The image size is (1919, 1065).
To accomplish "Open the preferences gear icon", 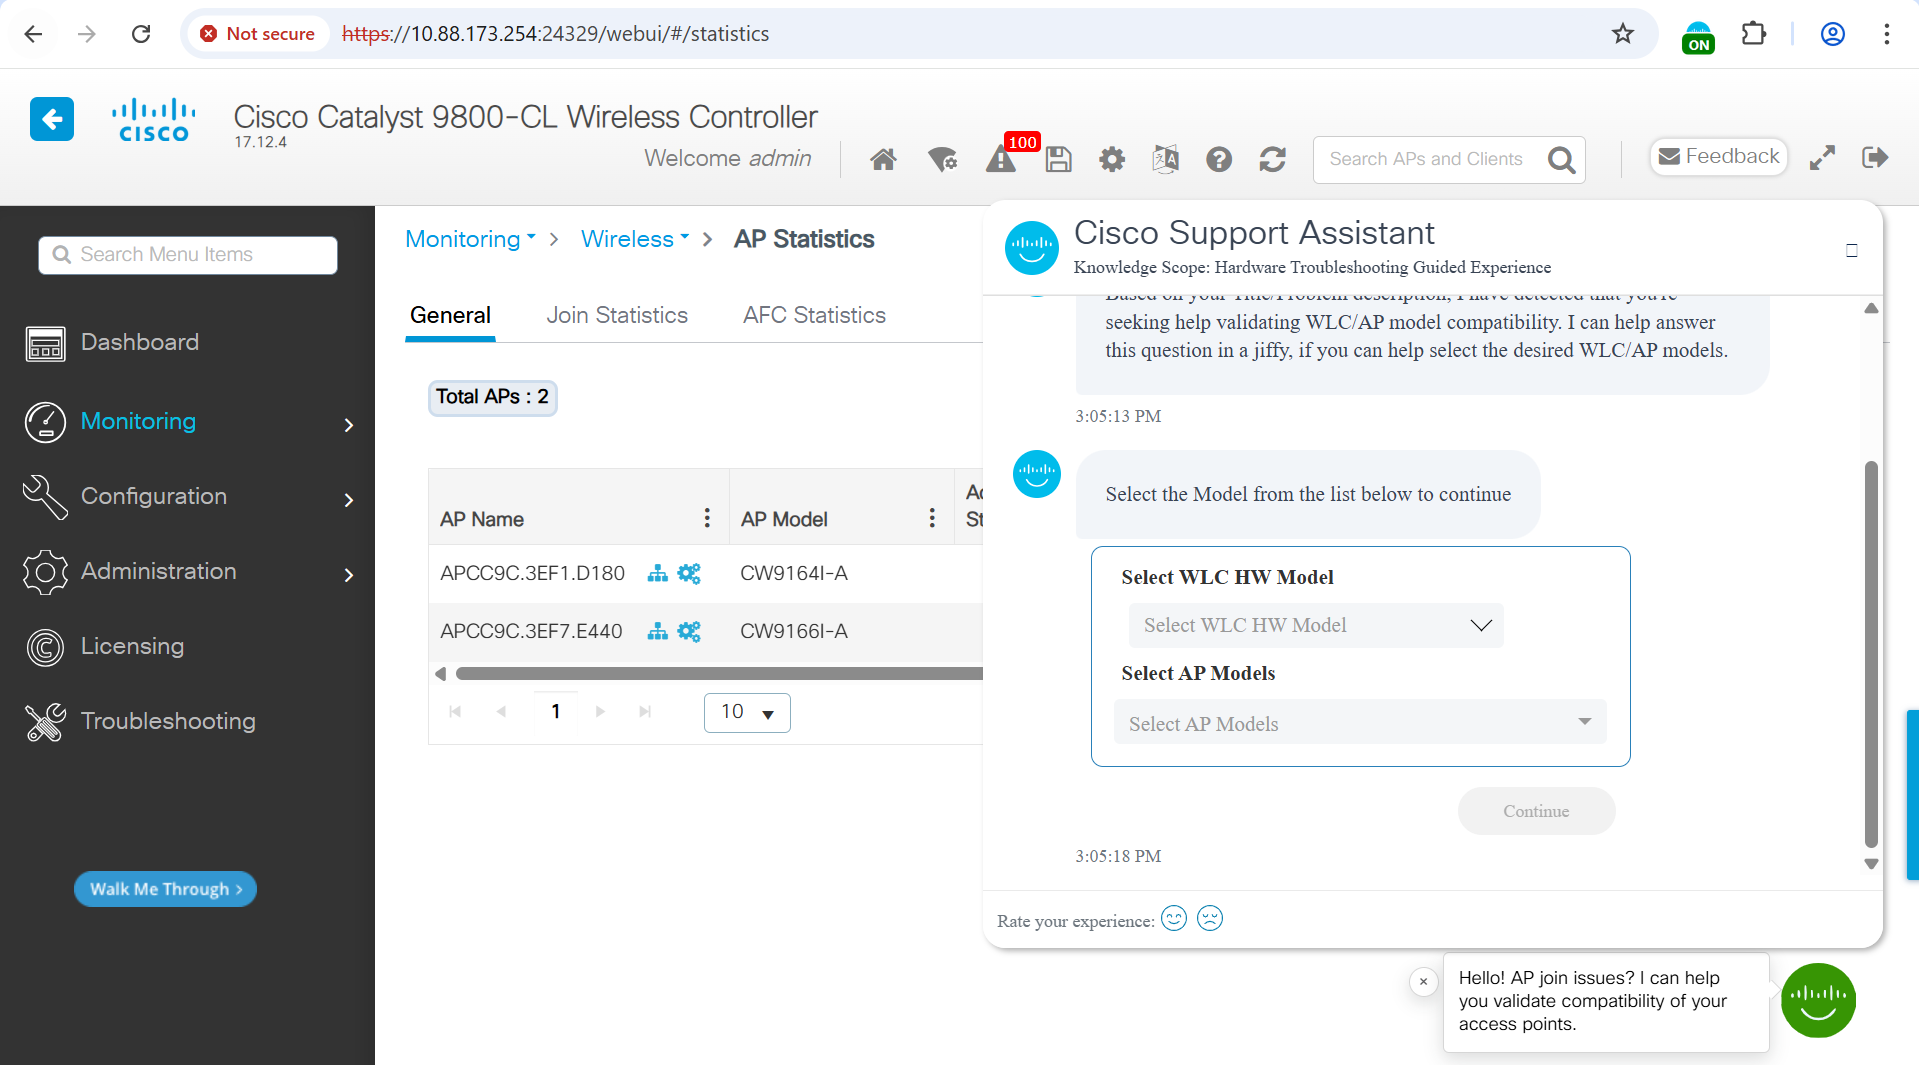I will point(1112,159).
